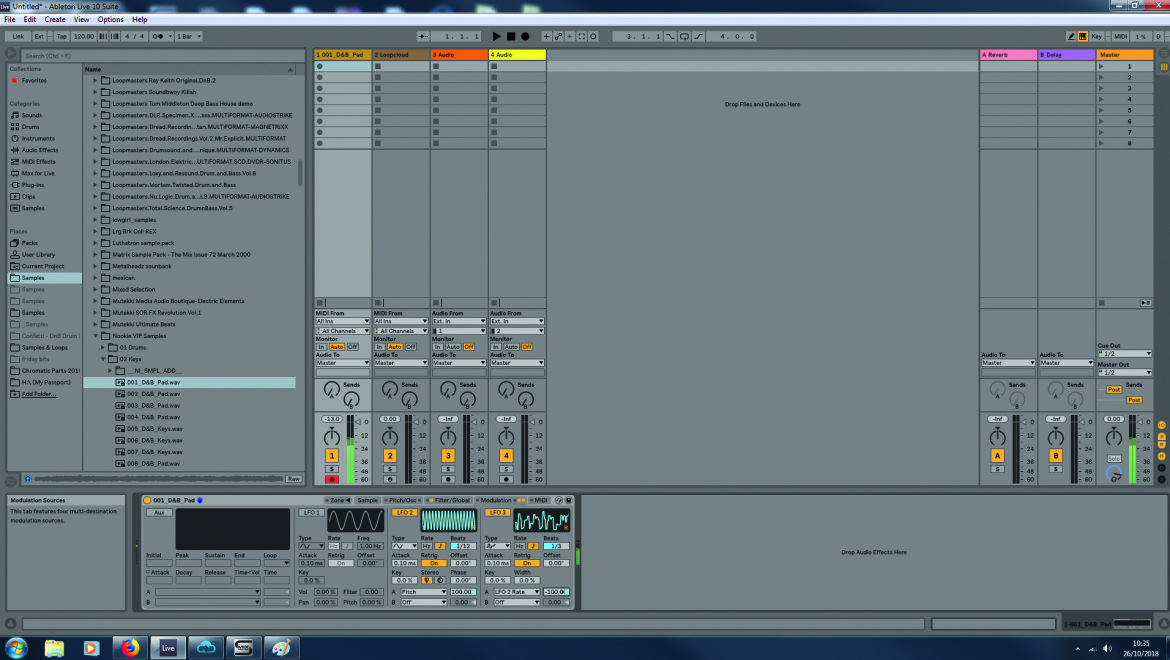Adjust the track 1 pan knob
Image resolution: width=1170 pixels, height=660 pixels.
click(331, 437)
